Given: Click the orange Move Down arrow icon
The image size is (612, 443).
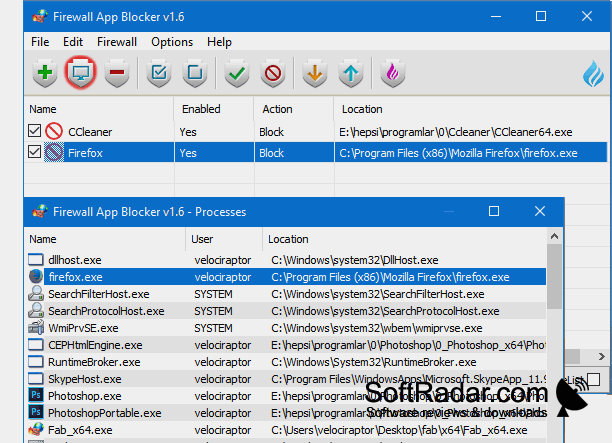Looking at the screenshot, I should coord(315,73).
